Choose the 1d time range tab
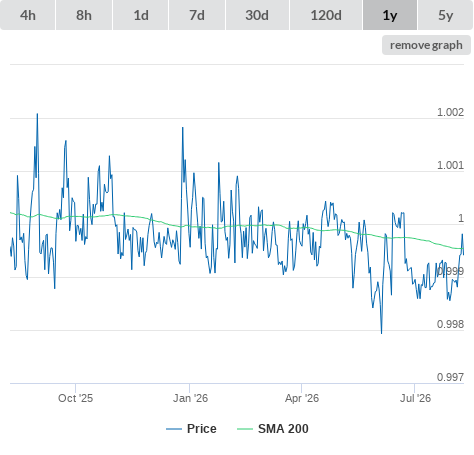This screenshot has width=474, height=455. 141,15
